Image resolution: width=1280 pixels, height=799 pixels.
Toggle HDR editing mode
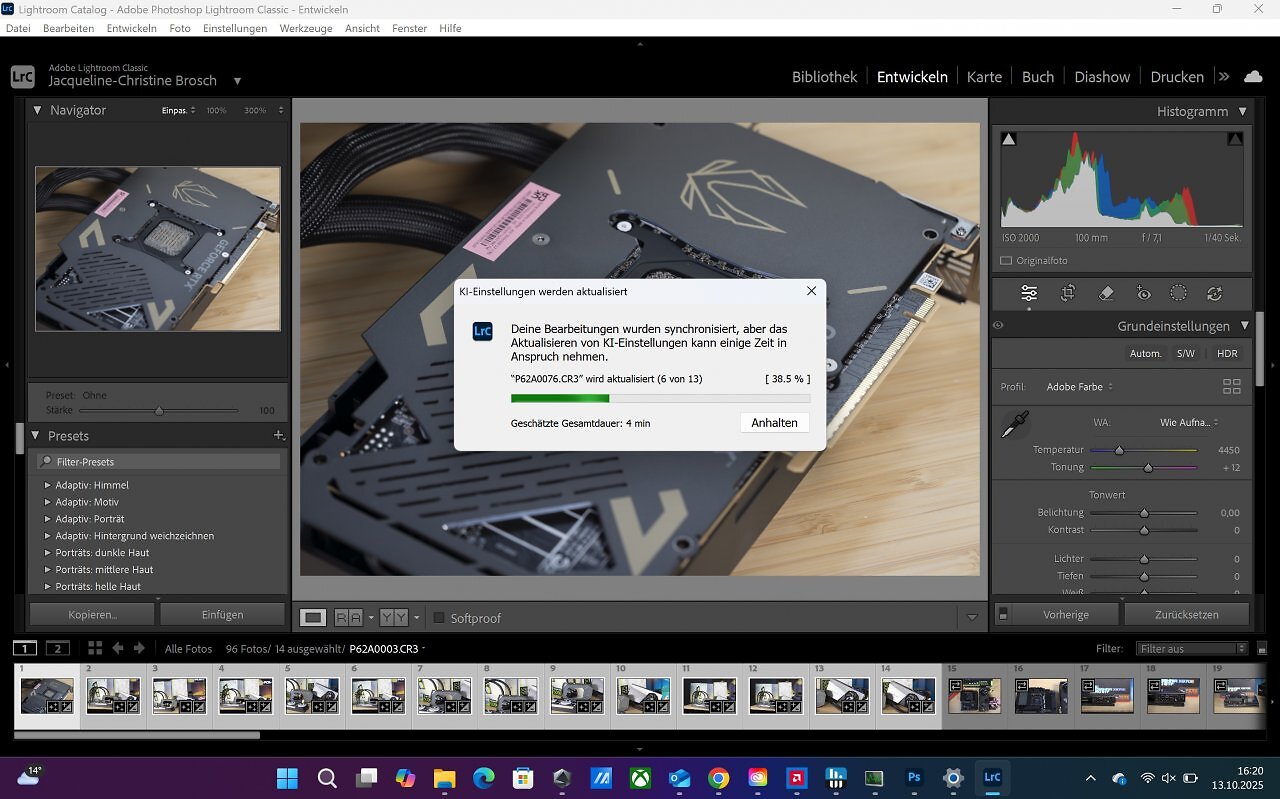pyautogui.click(x=1227, y=353)
